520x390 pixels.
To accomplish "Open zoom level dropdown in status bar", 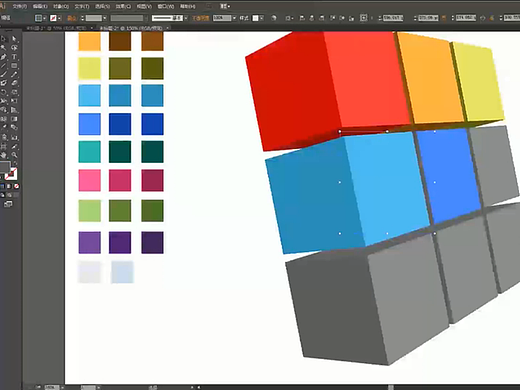I will [62, 387].
